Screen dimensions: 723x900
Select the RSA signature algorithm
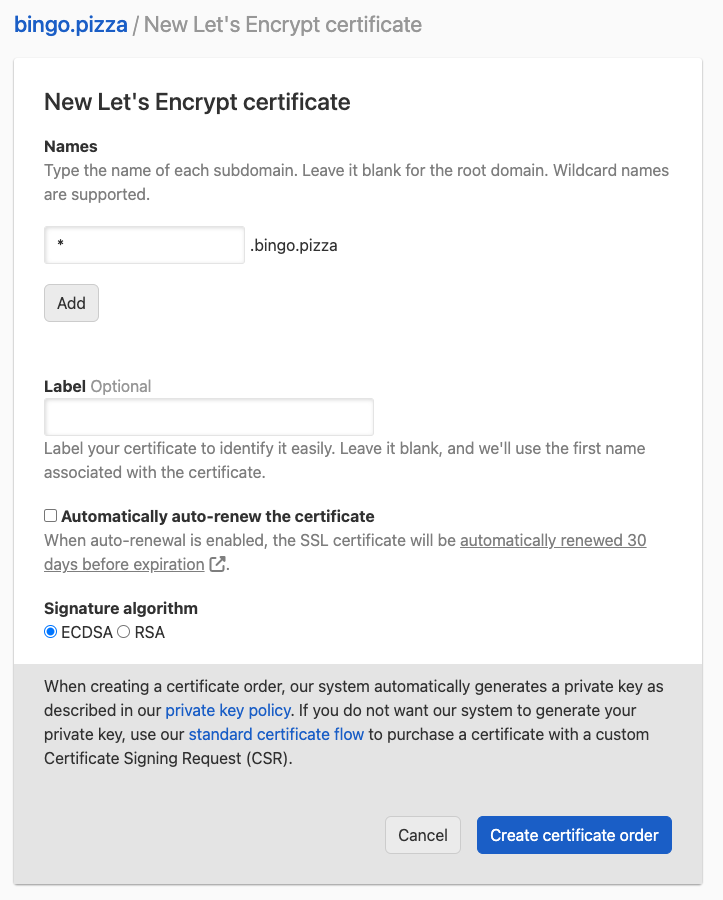(123, 631)
